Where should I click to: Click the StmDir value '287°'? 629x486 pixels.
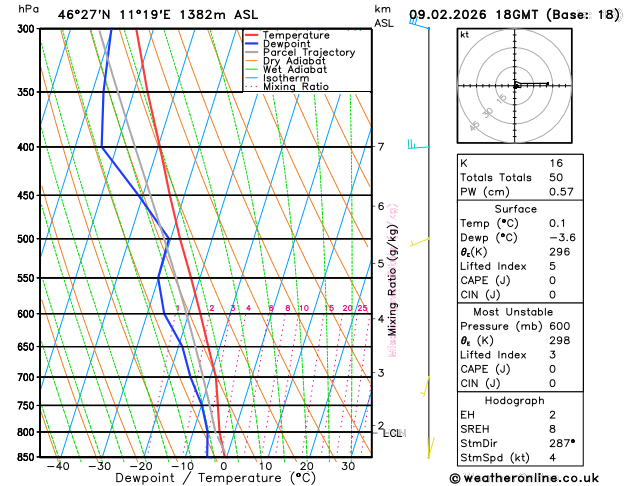[x=562, y=443]
